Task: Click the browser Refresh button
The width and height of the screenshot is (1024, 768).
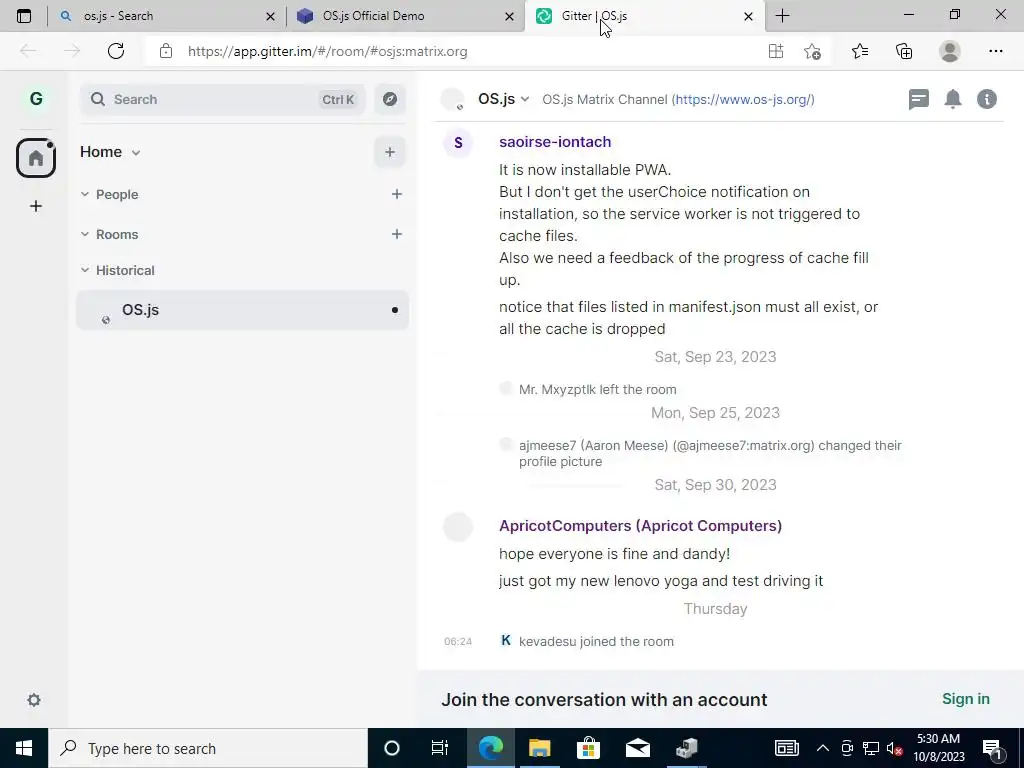Action: tap(116, 51)
